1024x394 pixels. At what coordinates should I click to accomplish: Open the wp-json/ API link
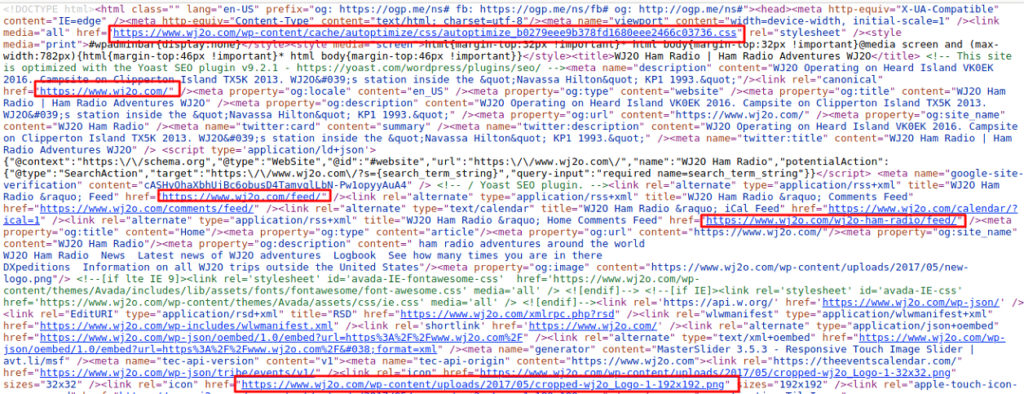pyautogui.click(x=912, y=303)
